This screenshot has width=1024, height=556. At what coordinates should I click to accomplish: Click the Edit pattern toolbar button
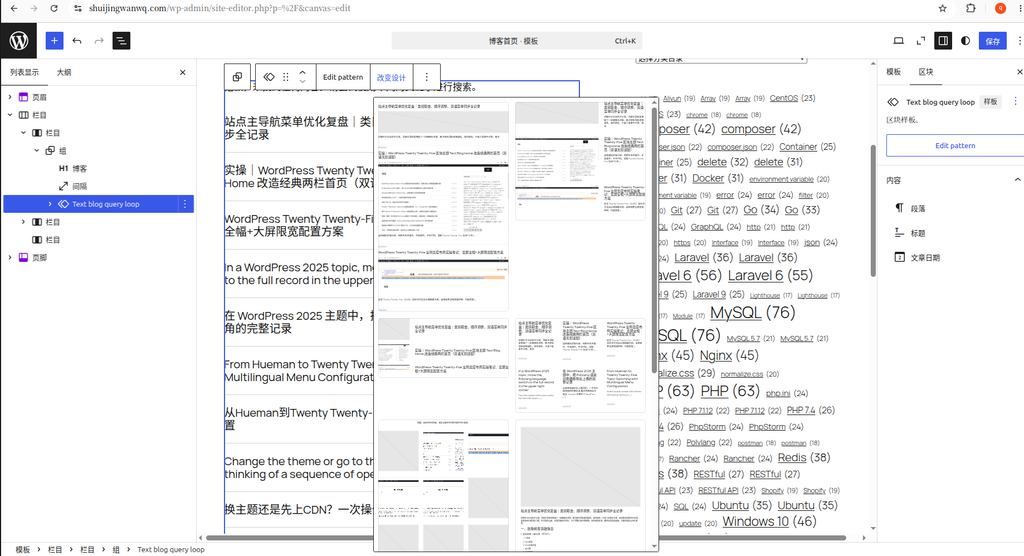pyautogui.click(x=343, y=76)
